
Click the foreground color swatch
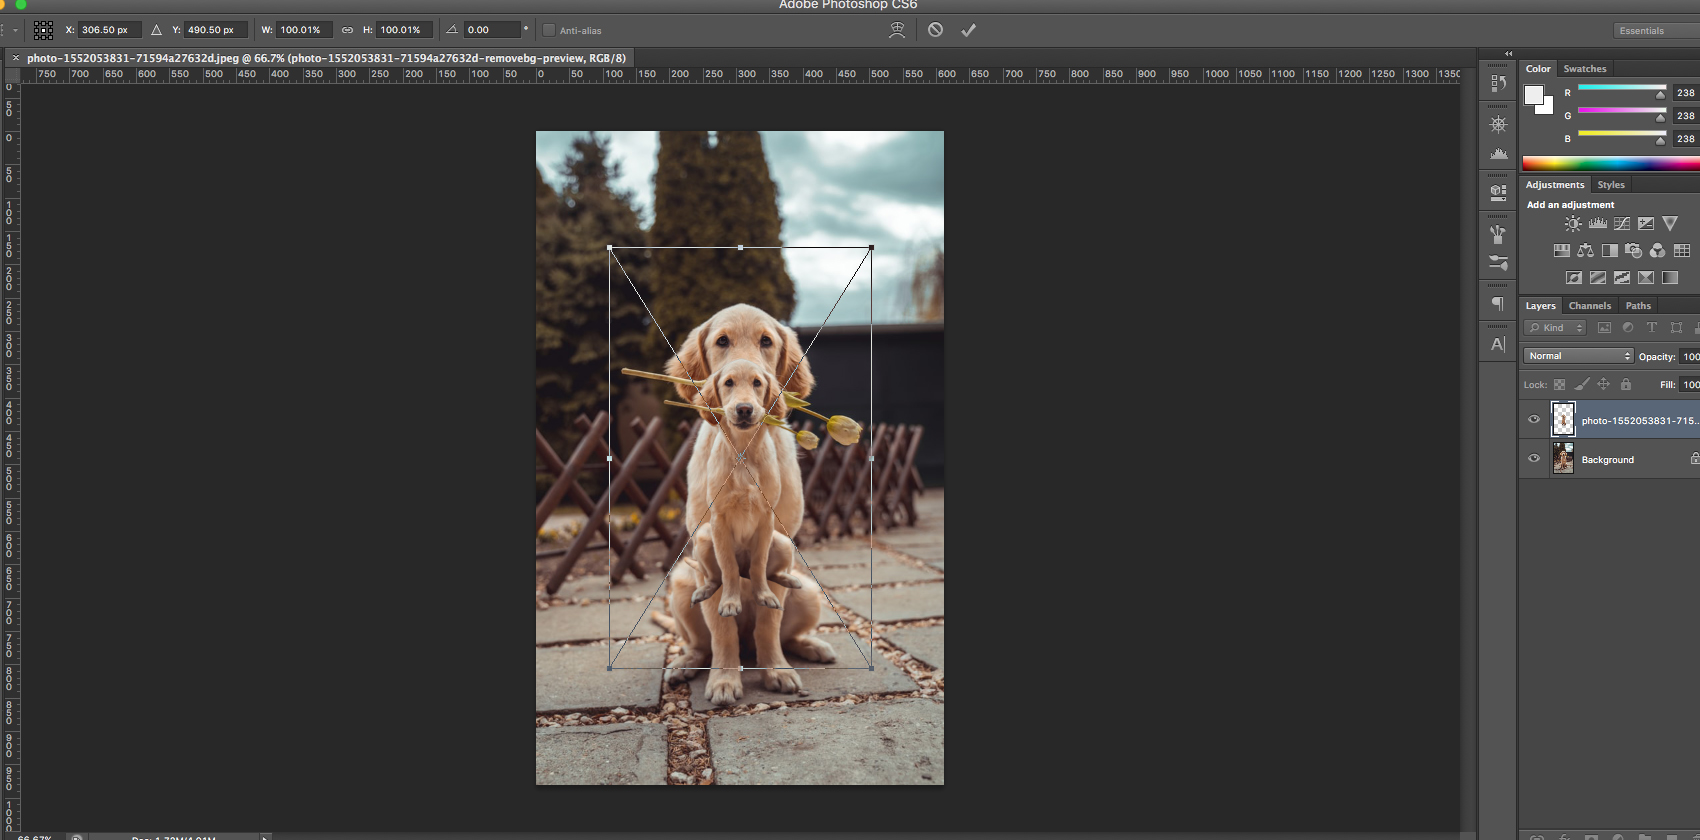[x=1533, y=95]
